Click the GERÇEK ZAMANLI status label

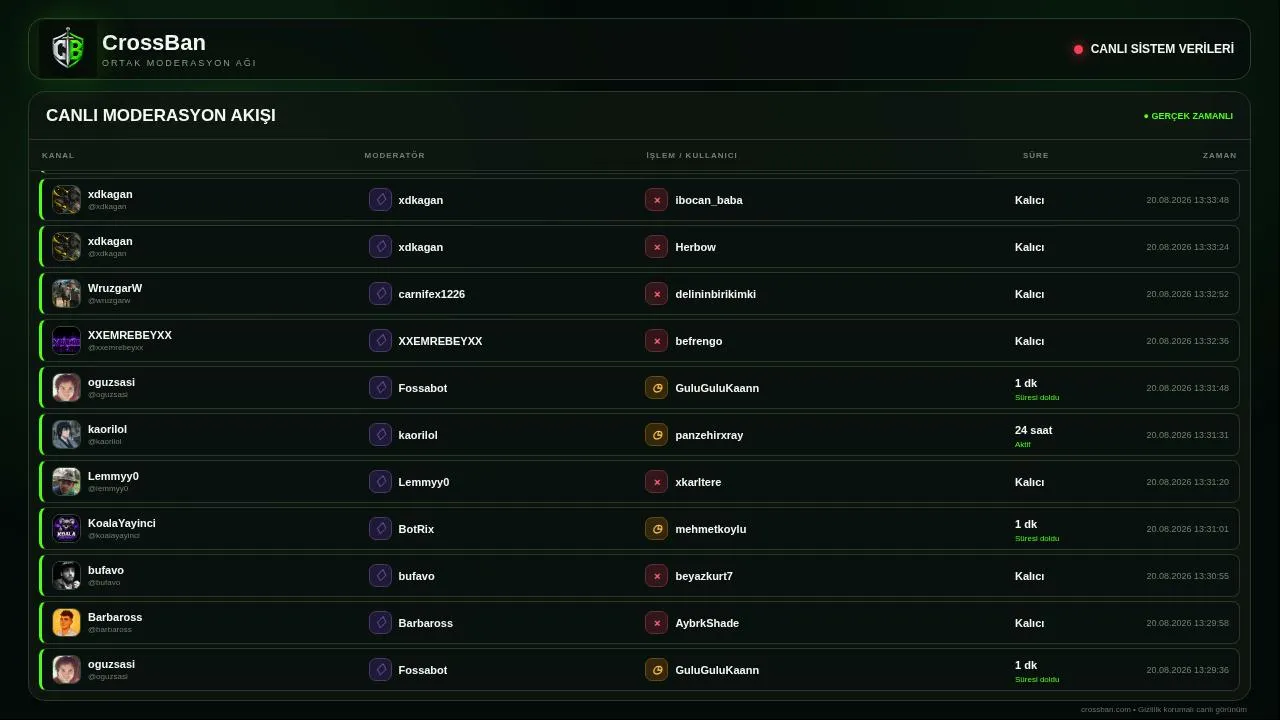(x=1188, y=116)
